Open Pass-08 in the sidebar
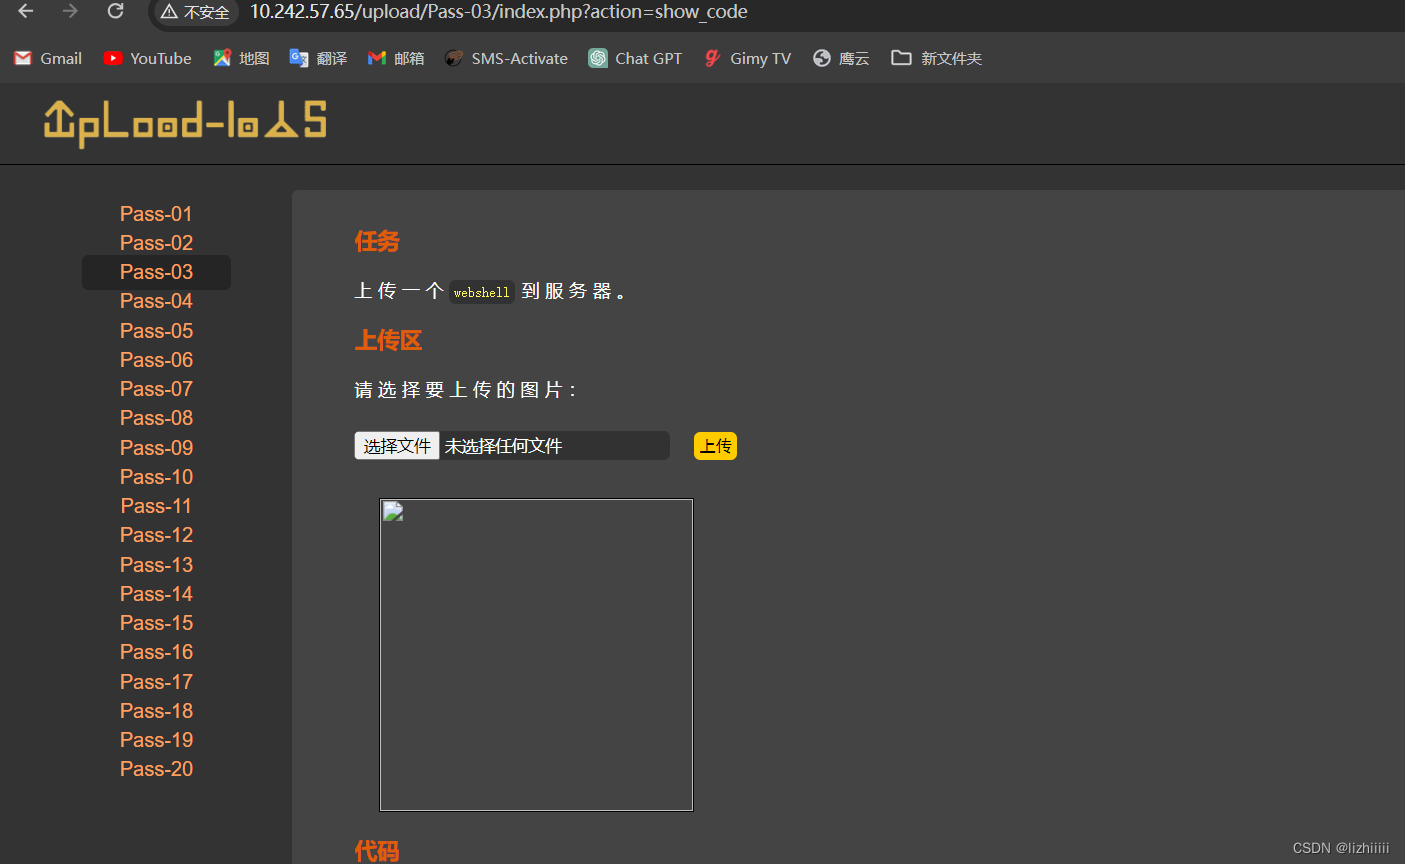 click(x=156, y=418)
